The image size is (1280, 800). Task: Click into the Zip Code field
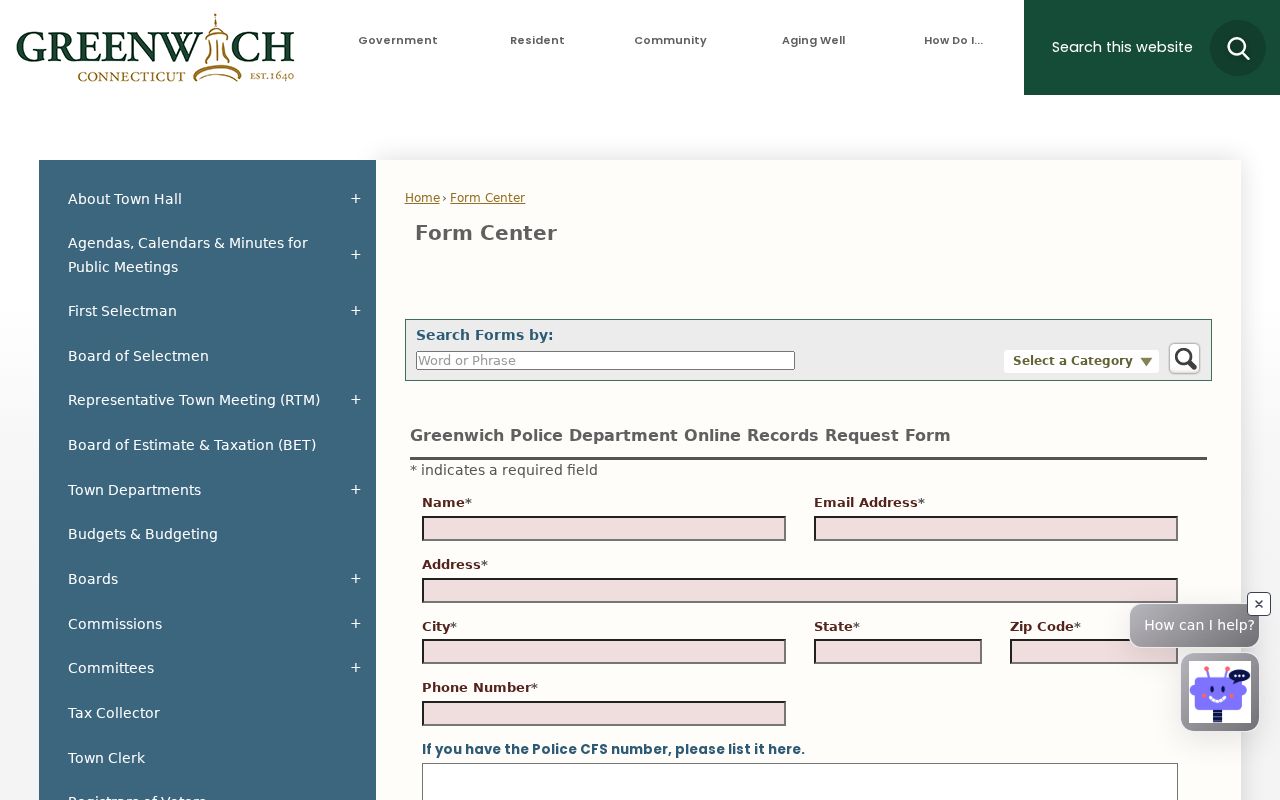pos(1094,652)
